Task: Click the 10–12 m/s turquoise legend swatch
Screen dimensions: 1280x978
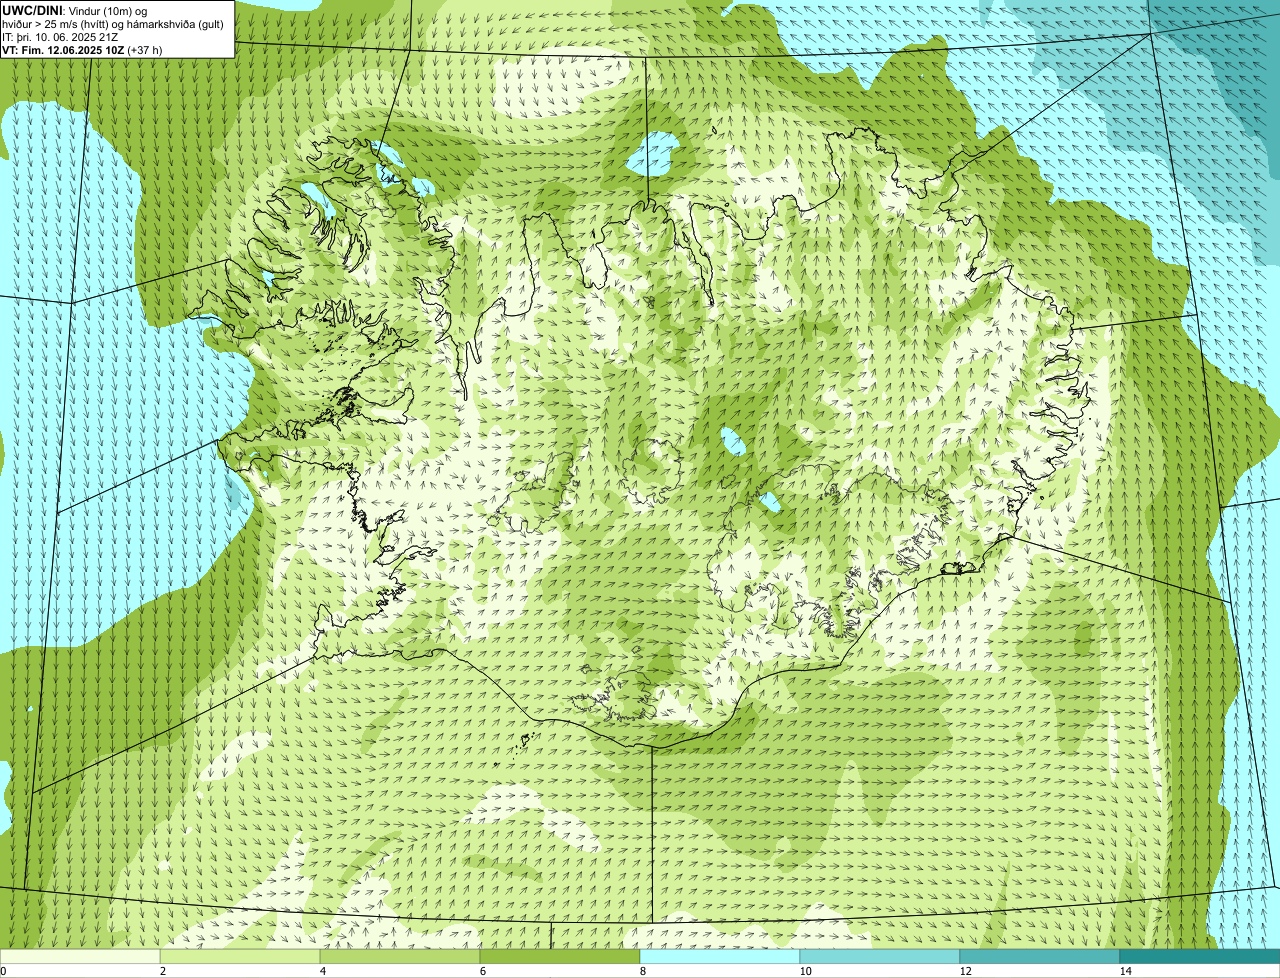Action: pos(880,956)
